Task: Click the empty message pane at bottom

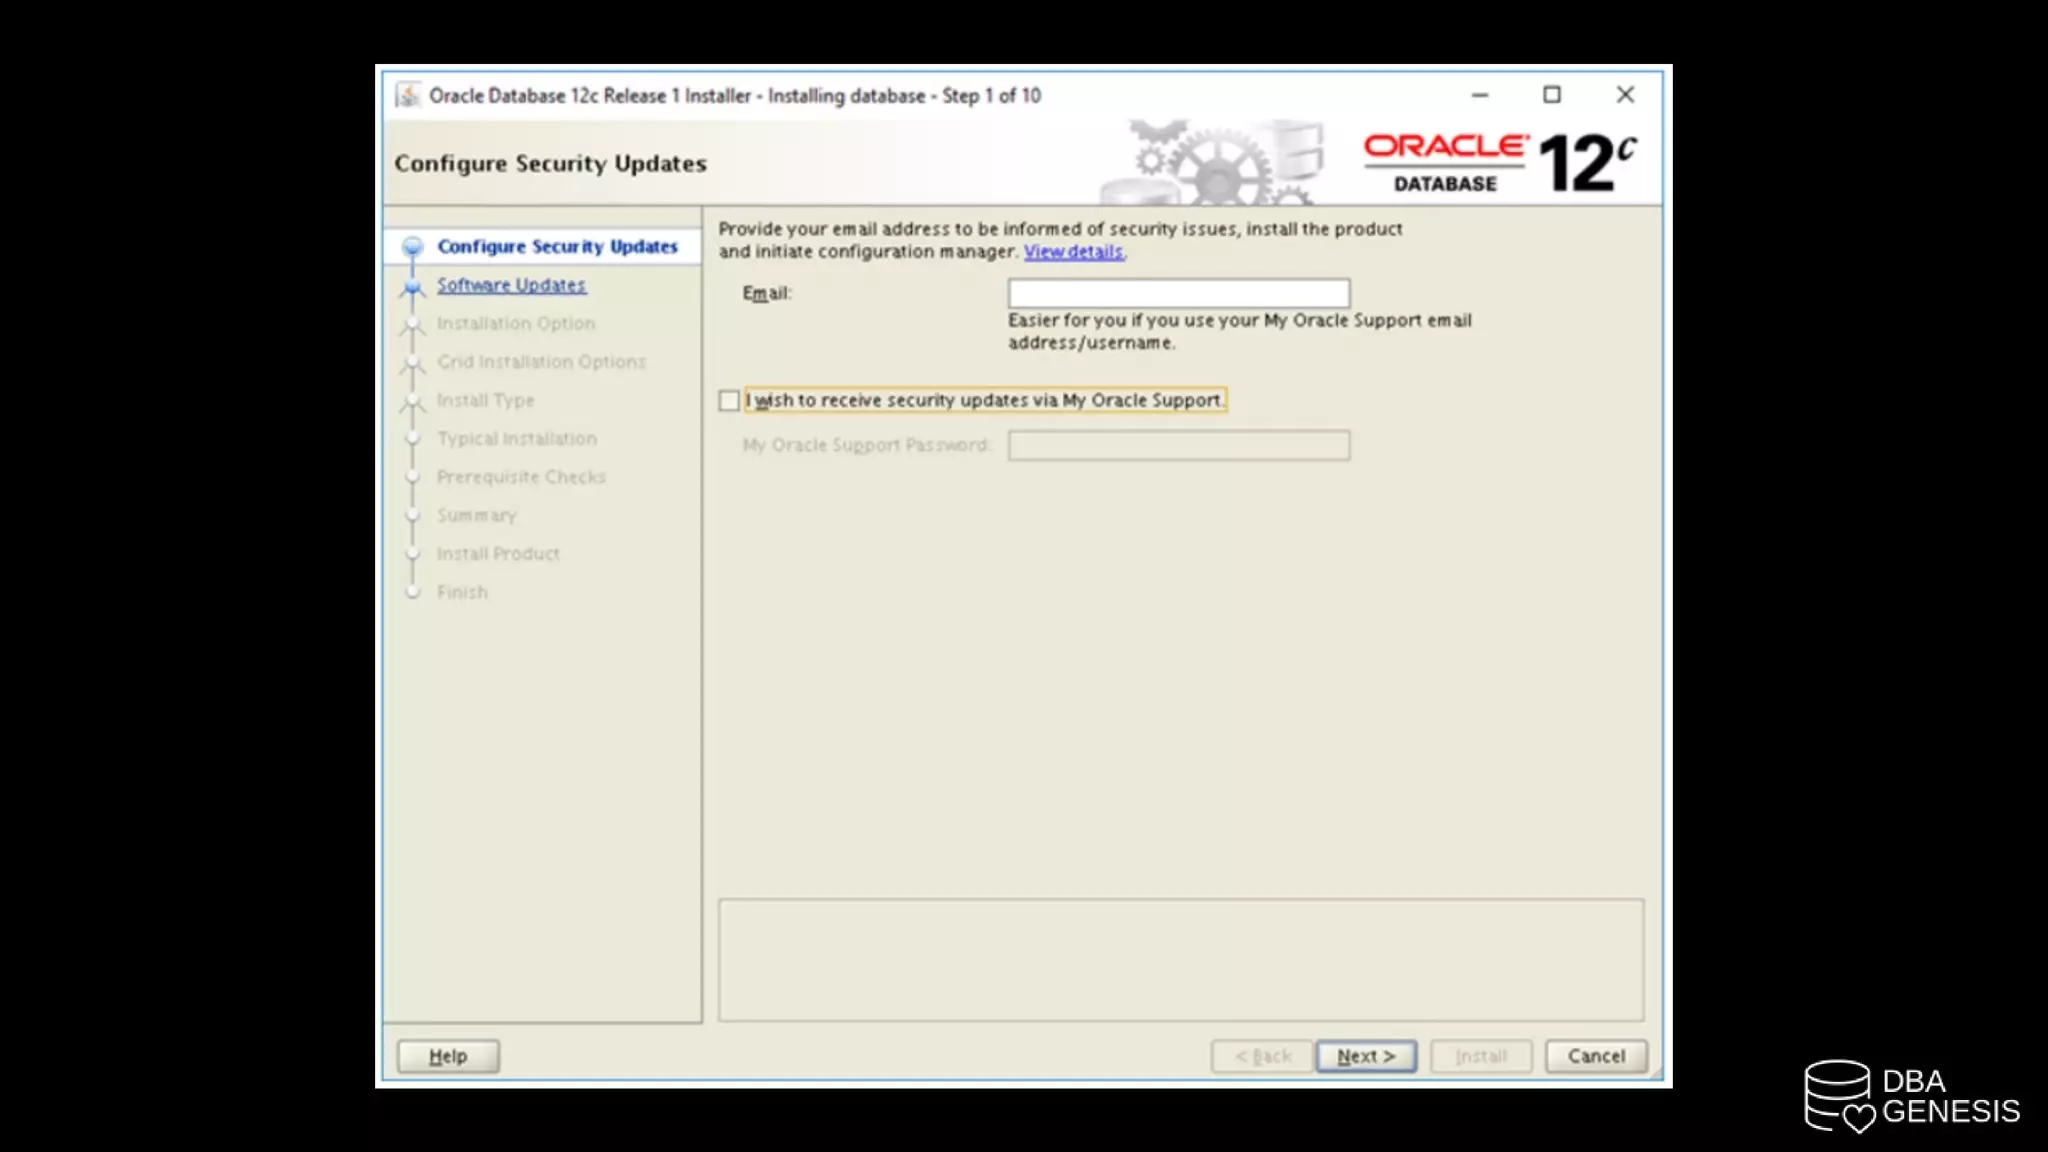Action: tap(1180, 960)
